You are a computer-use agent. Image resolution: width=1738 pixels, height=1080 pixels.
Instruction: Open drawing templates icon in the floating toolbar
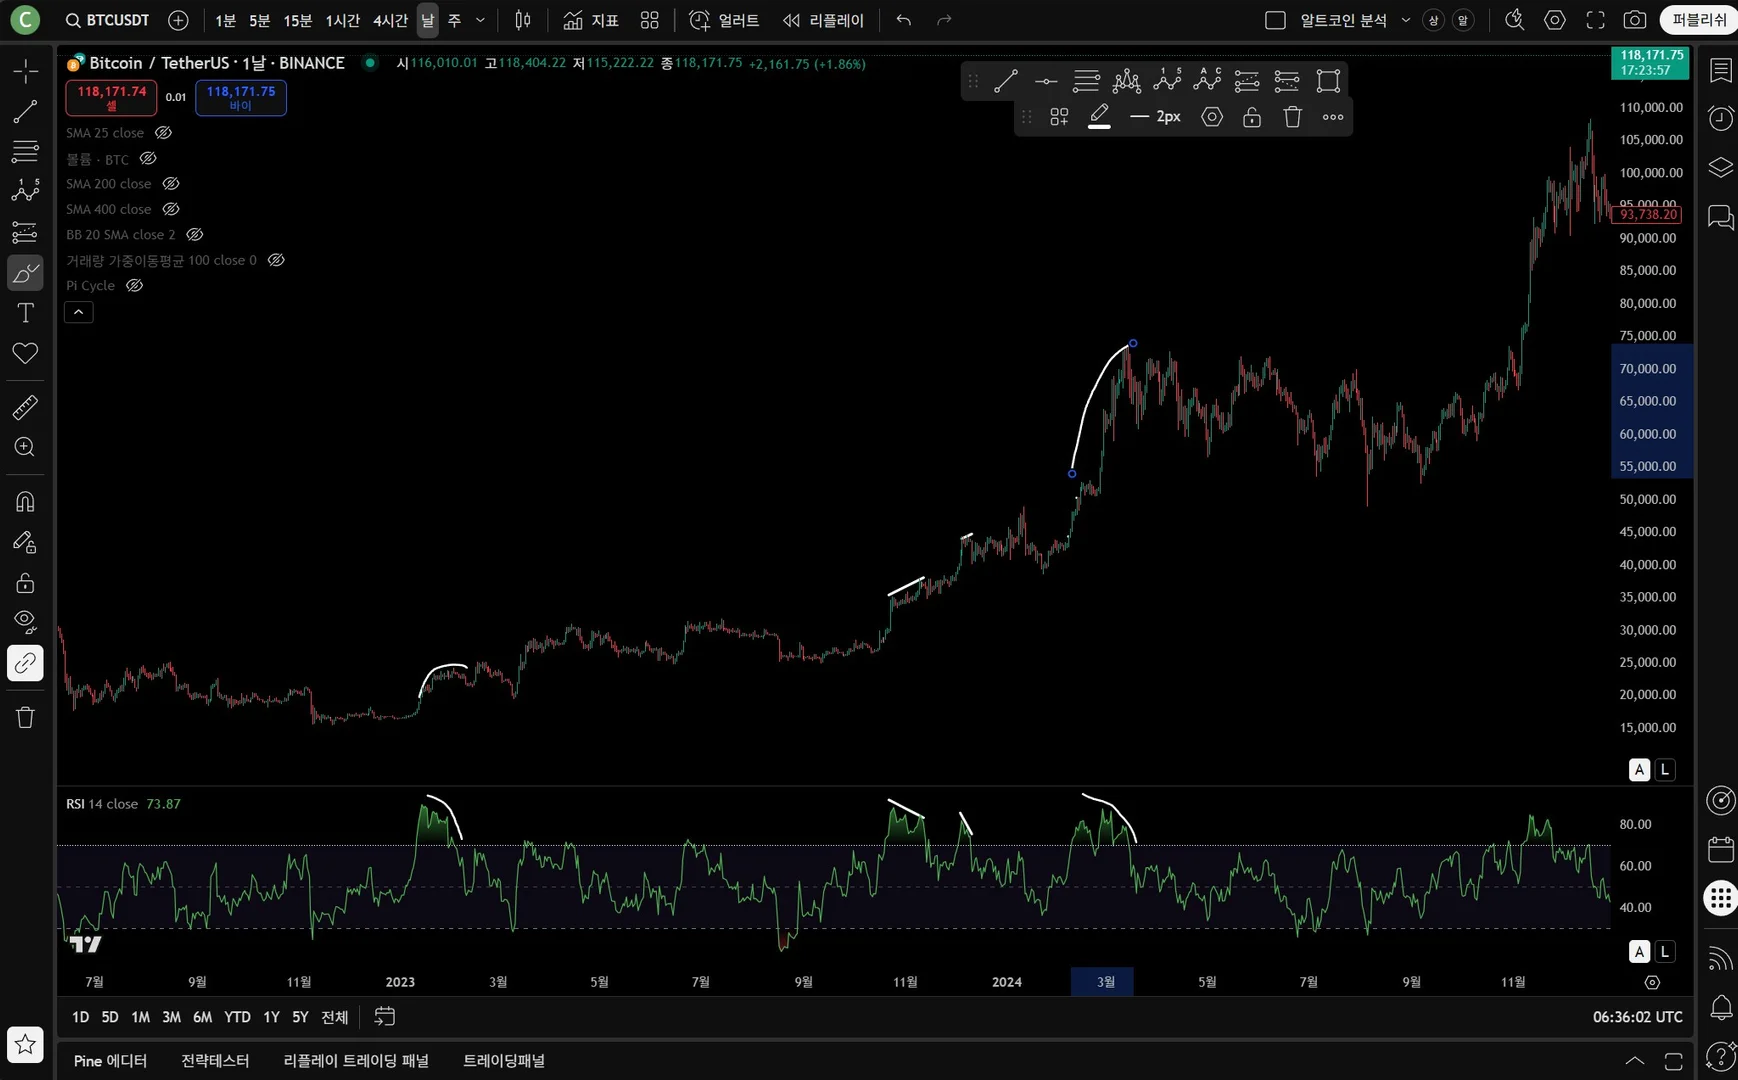[1059, 117]
